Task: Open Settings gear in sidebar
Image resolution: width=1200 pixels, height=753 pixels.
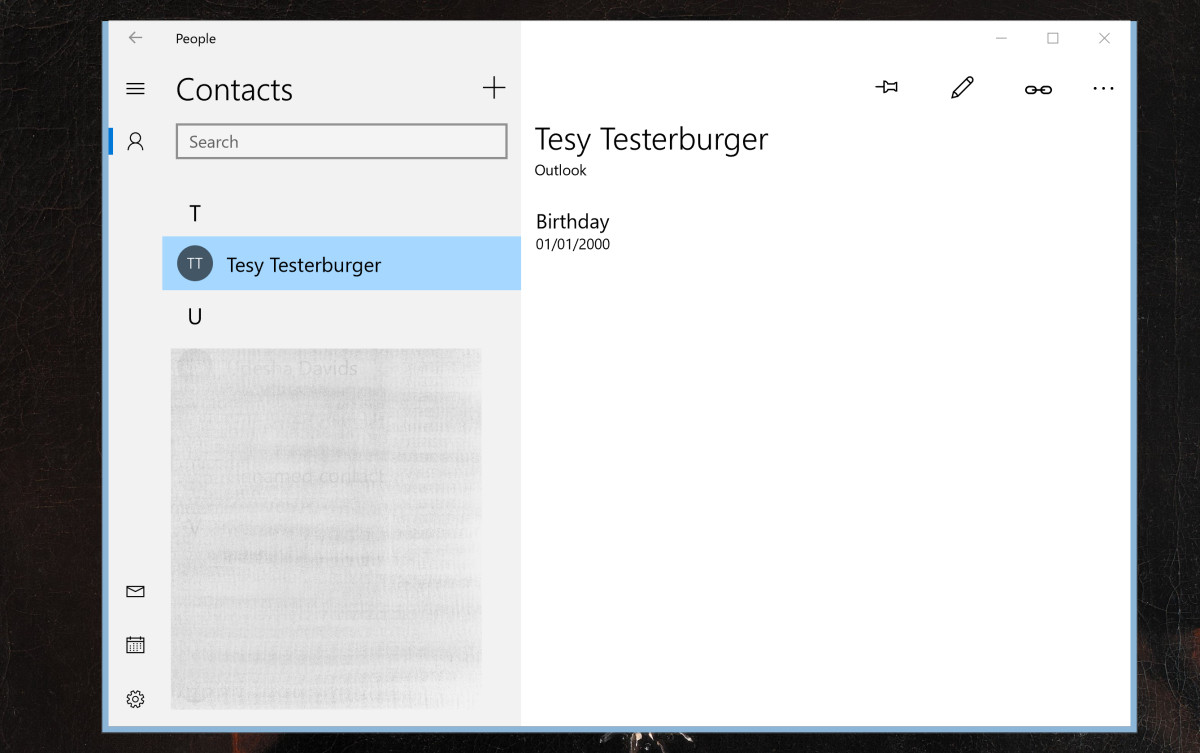Action: 135,699
